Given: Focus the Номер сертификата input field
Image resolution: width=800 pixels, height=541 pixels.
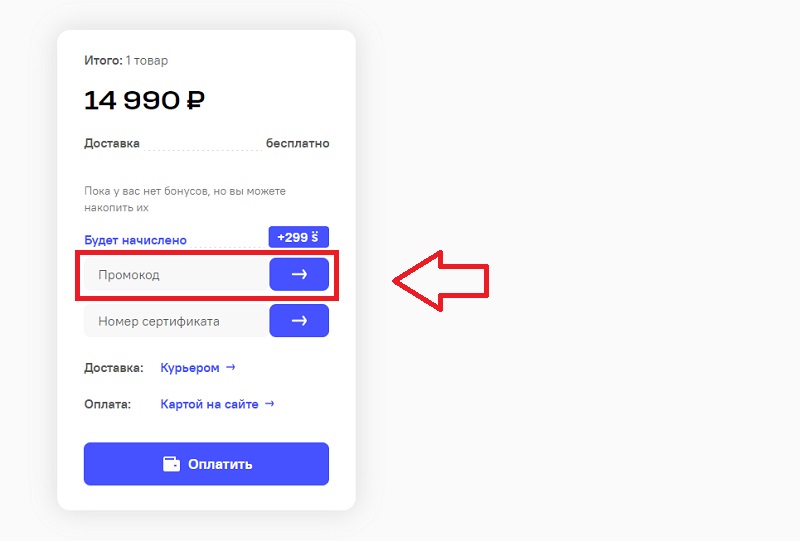Looking at the screenshot, I should 176,321.
